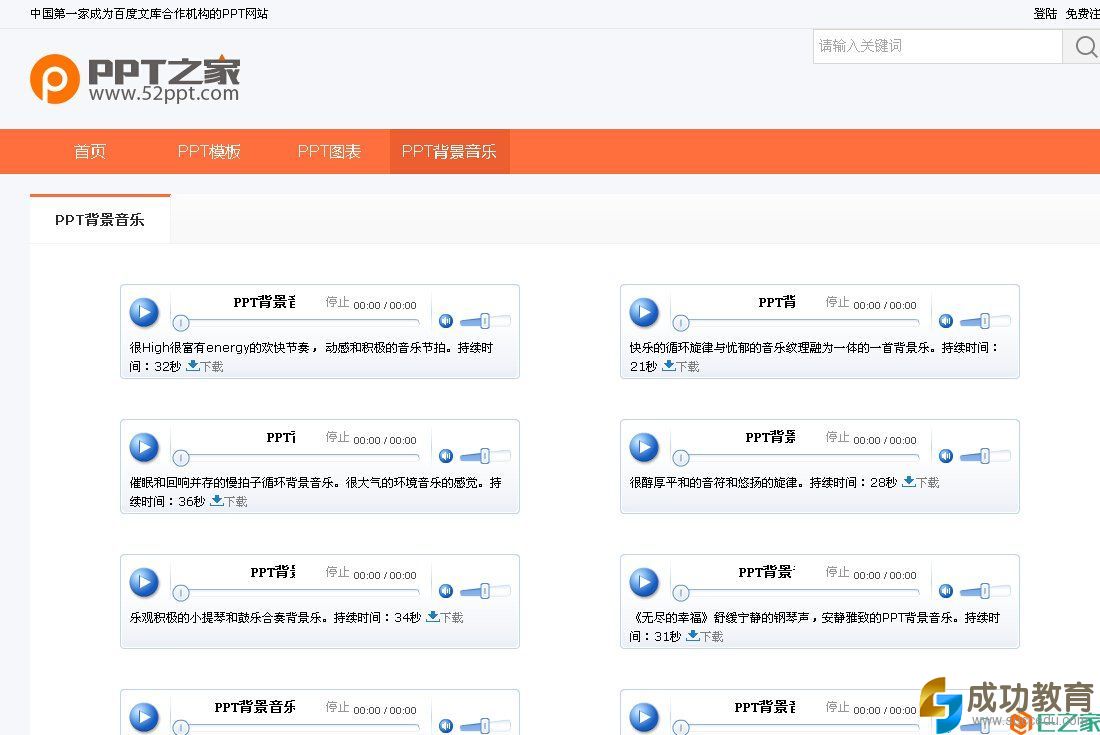Download the 32秒 energy track
Viewport: 1100px width, 735px height.
coord(205,367)
